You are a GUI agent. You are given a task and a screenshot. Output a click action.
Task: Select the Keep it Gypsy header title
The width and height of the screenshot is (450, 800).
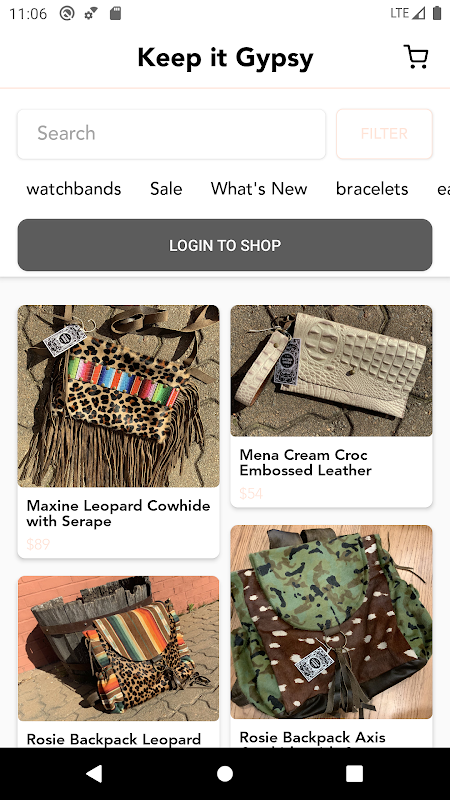(225, 58)
